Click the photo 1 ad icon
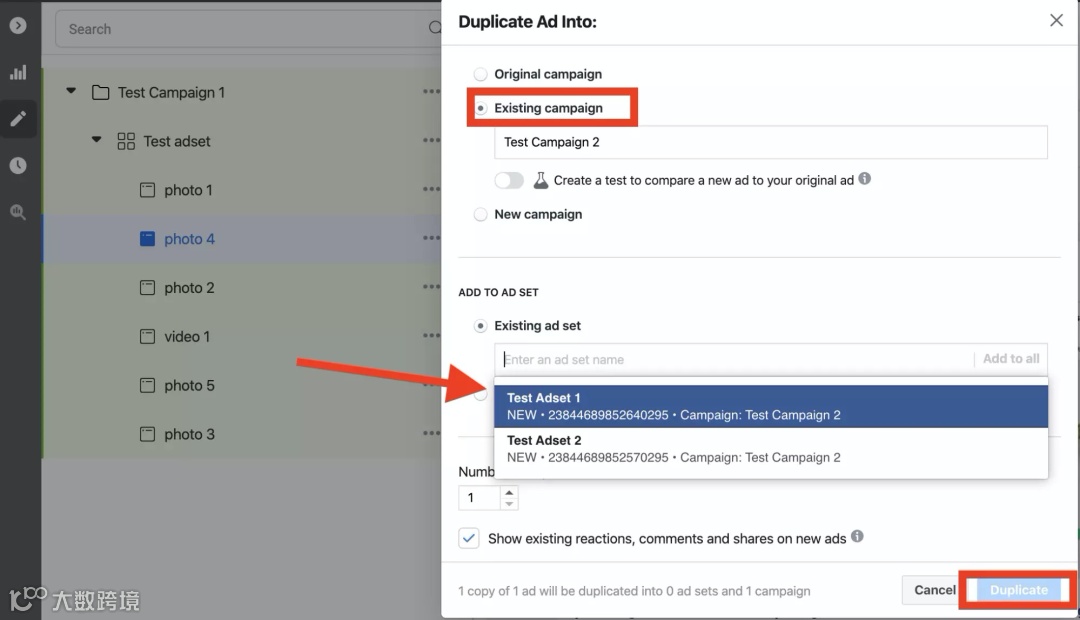Screen dimensions: 1080x620 [x=147, y=190]
